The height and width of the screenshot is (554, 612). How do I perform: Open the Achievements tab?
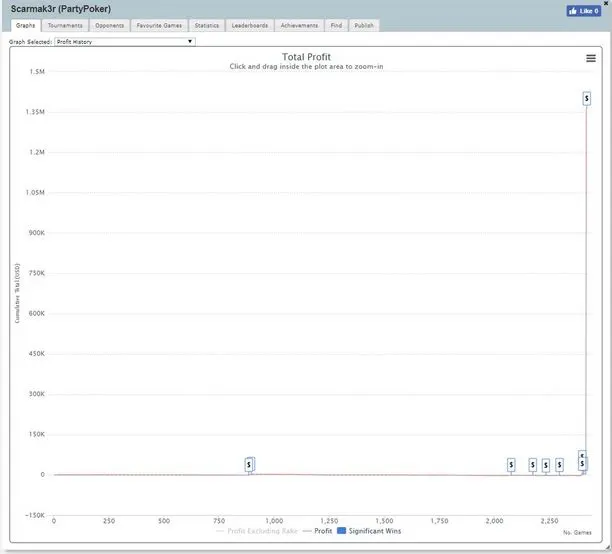point(299,25)
